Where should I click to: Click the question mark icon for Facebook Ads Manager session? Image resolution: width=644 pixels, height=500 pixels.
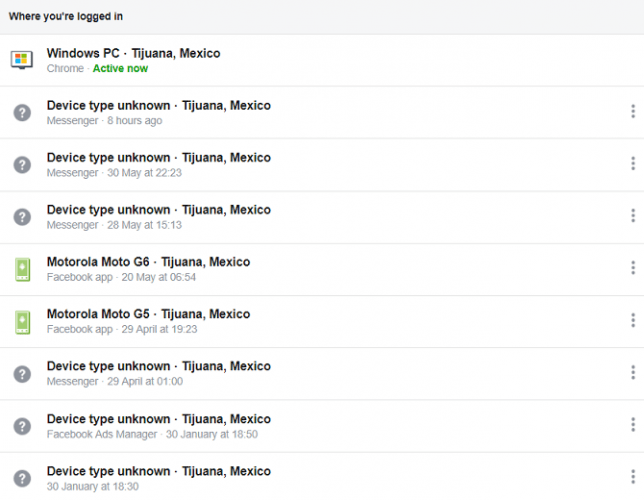22,426
